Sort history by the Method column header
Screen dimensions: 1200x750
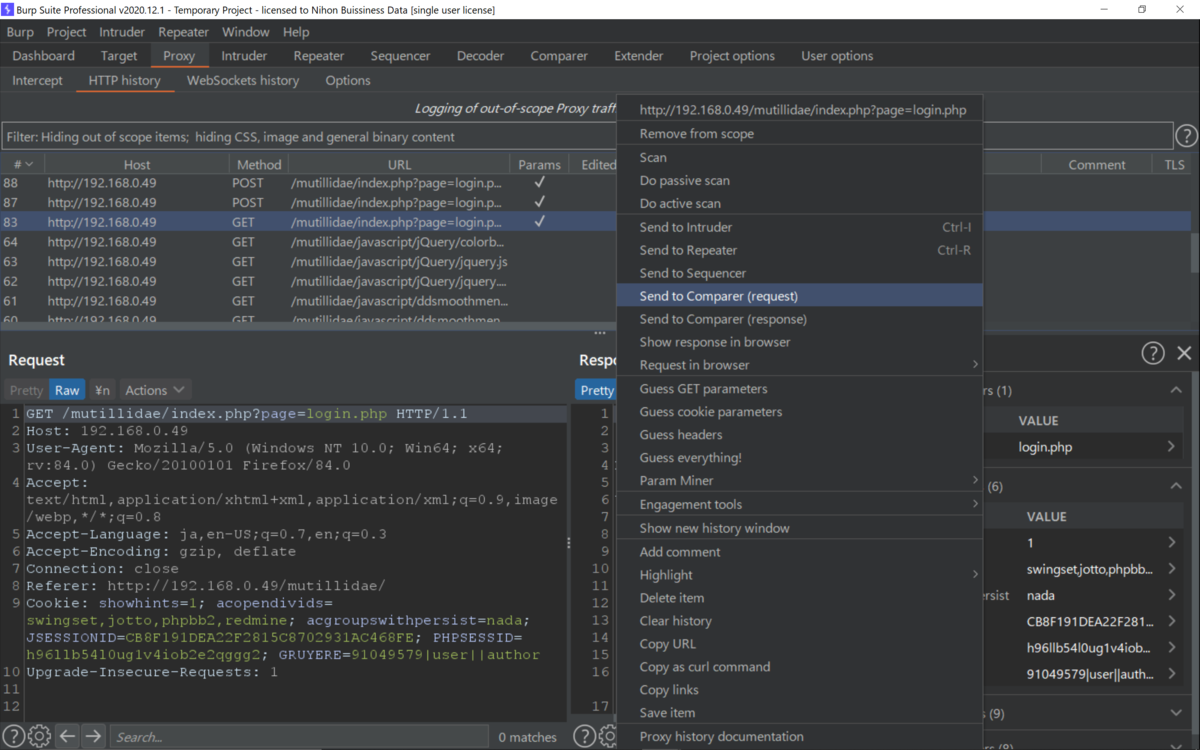[x=259, y=164]
